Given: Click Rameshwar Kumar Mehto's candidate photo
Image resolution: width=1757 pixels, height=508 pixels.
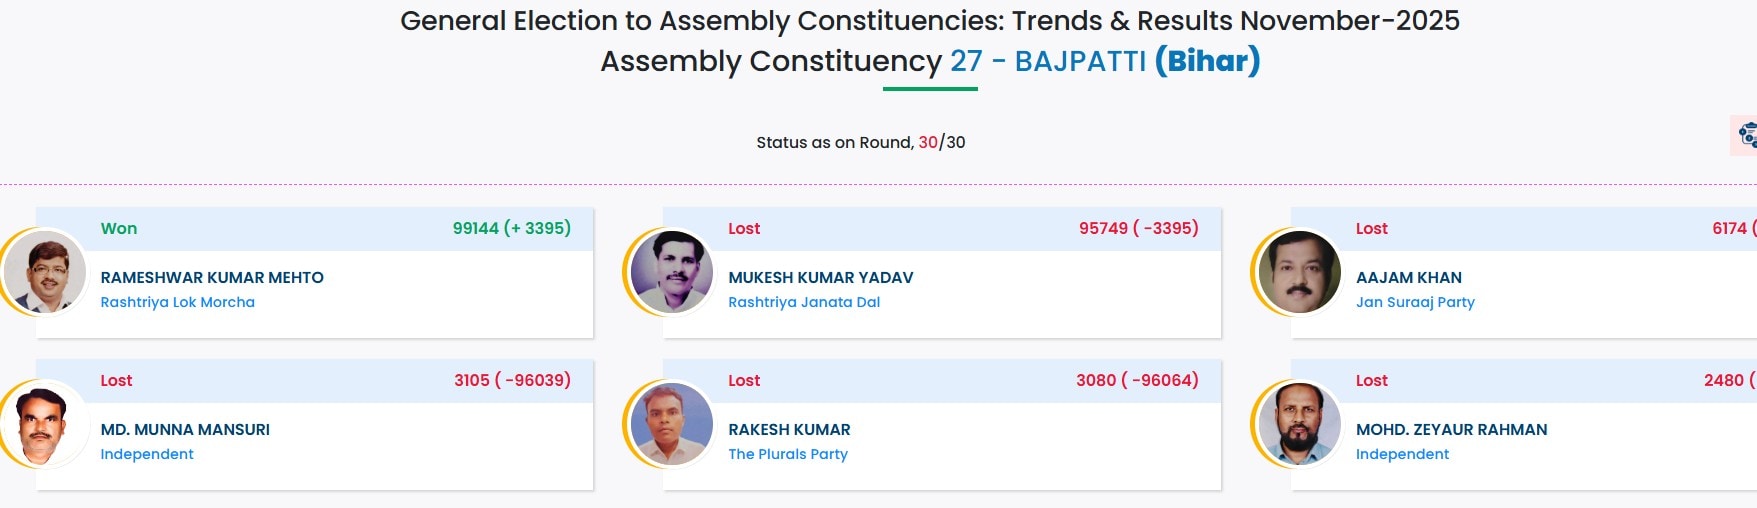Looking at the screenshot, I should 44,272.
